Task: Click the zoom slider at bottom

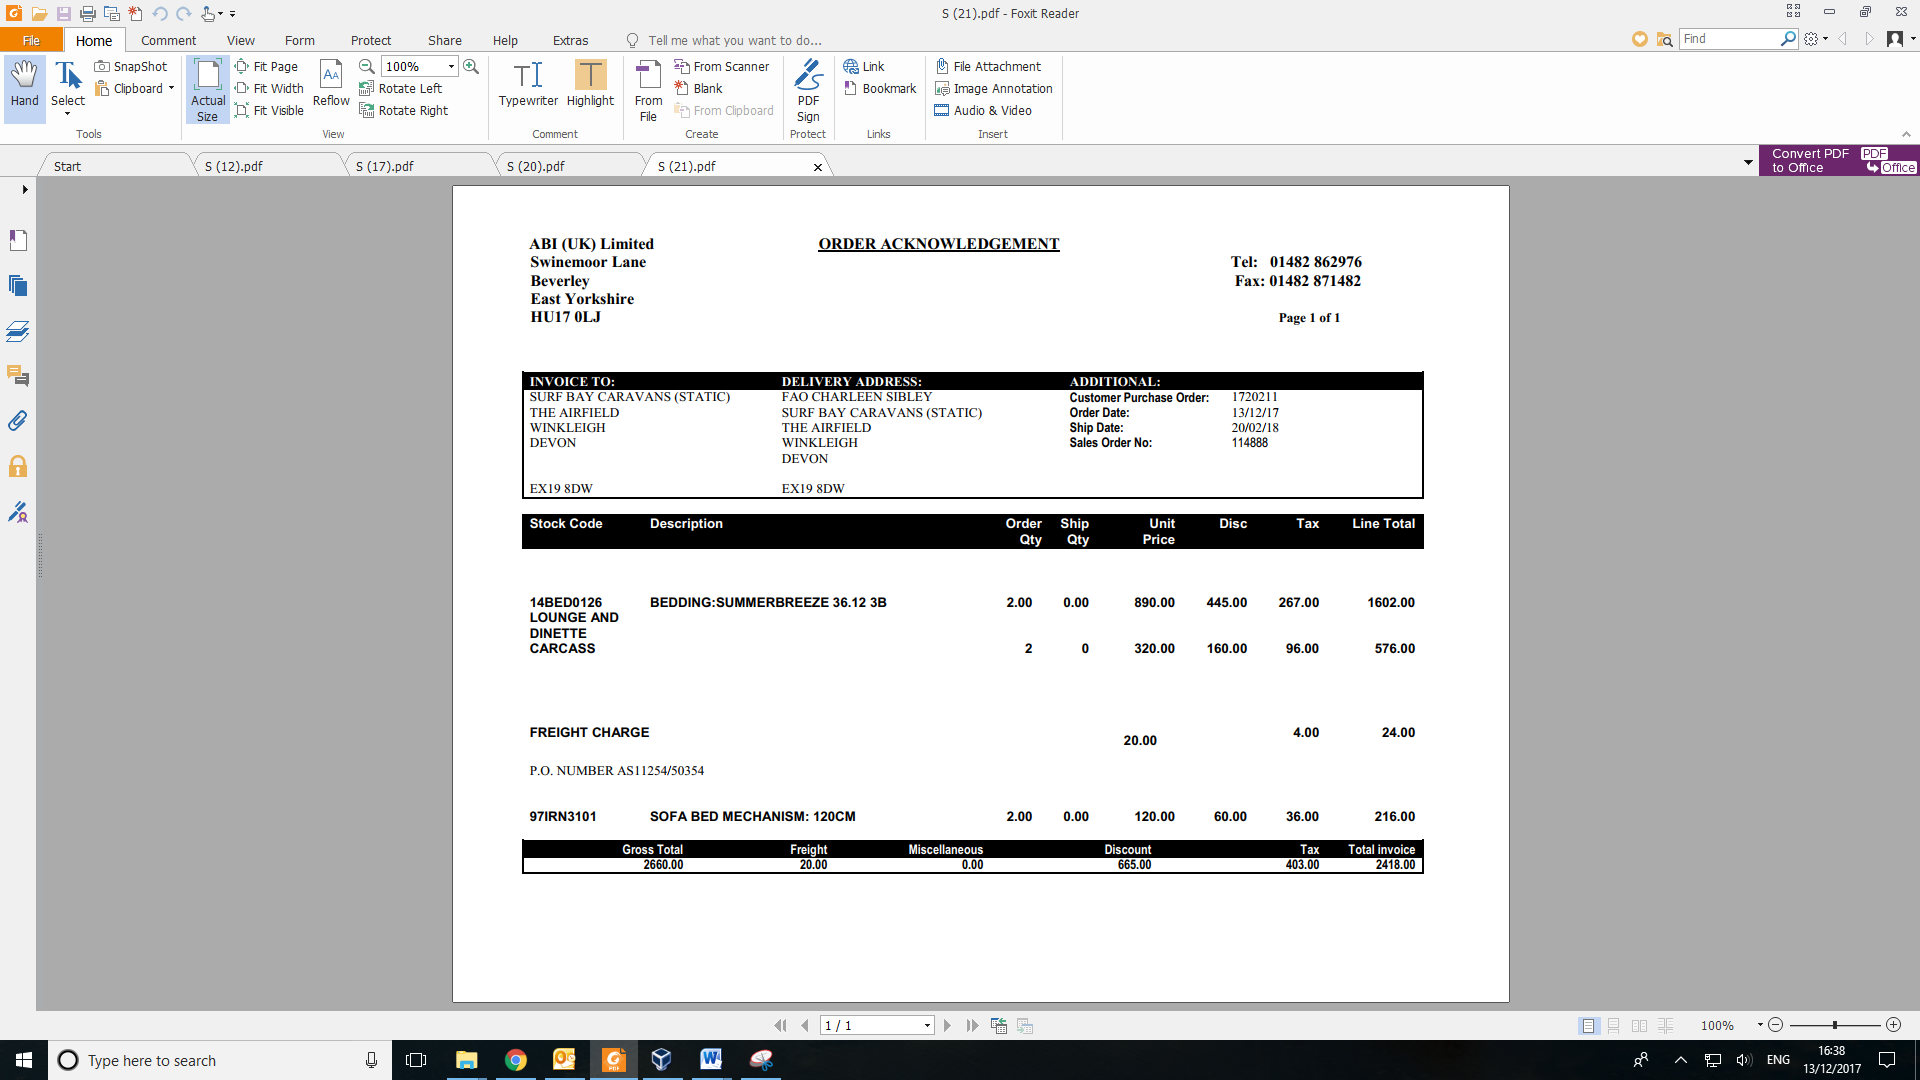Action: [1834, 1026]
